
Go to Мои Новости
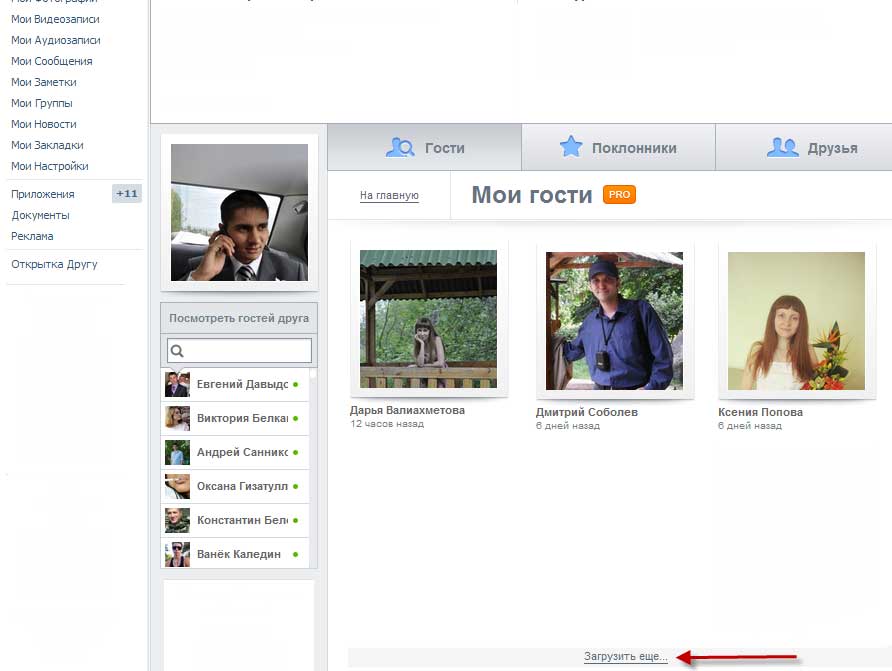tap(44, 125)
